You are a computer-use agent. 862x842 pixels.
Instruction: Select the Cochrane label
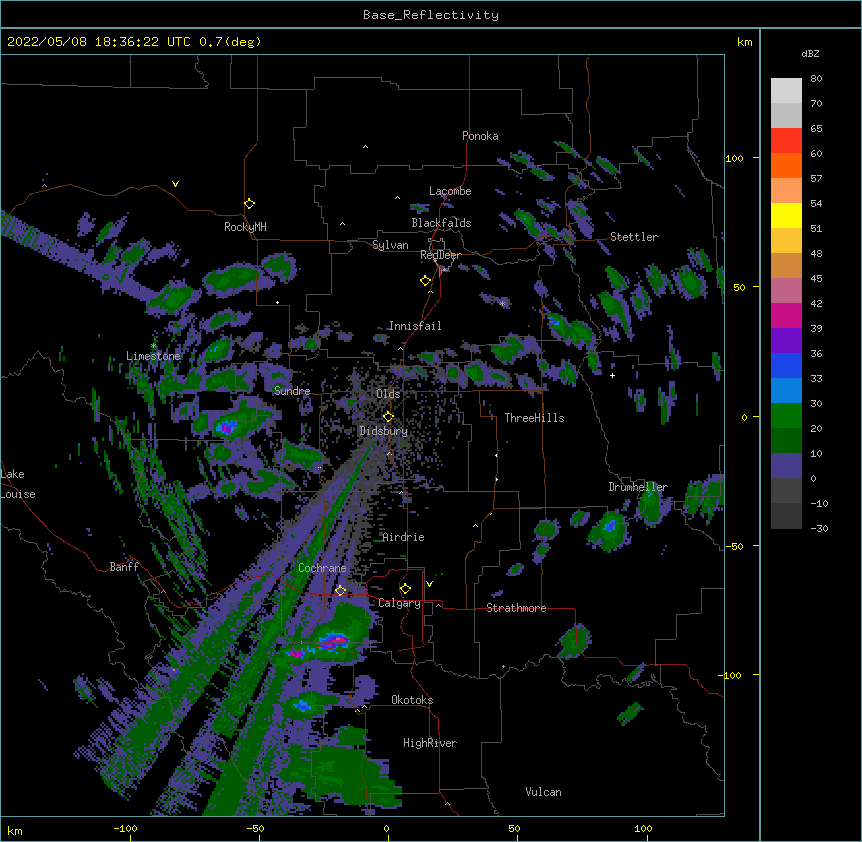322,568
